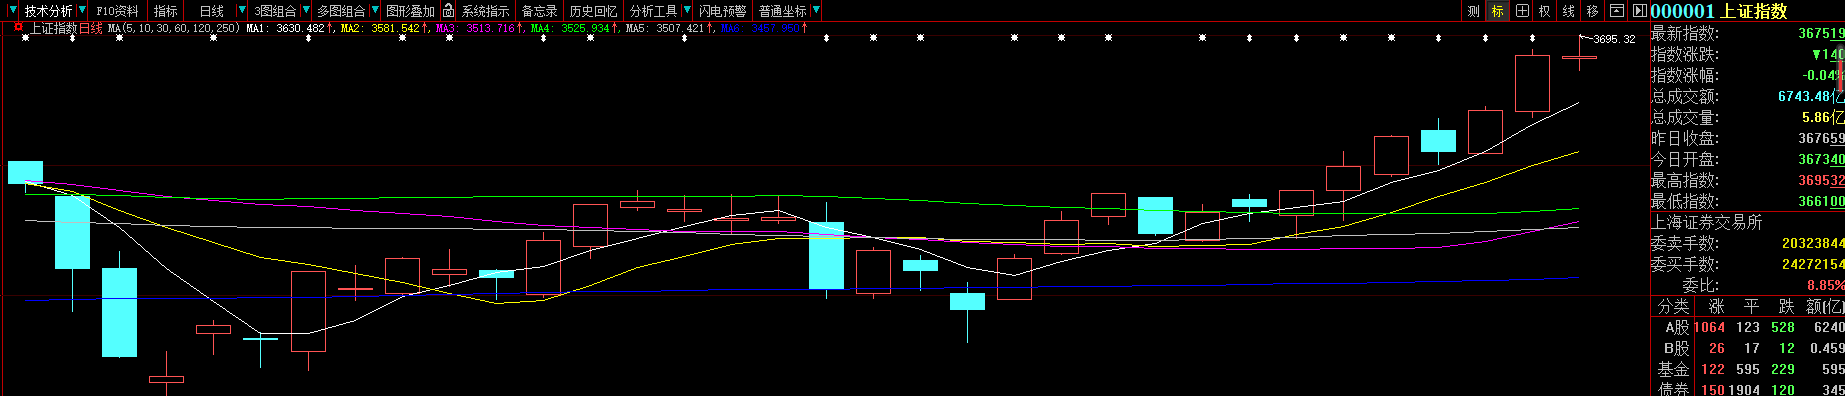Viewport: 1845px width, 396px height.
Task: Click the red gear indicator settings icon
Action: [x=18, y=28]
